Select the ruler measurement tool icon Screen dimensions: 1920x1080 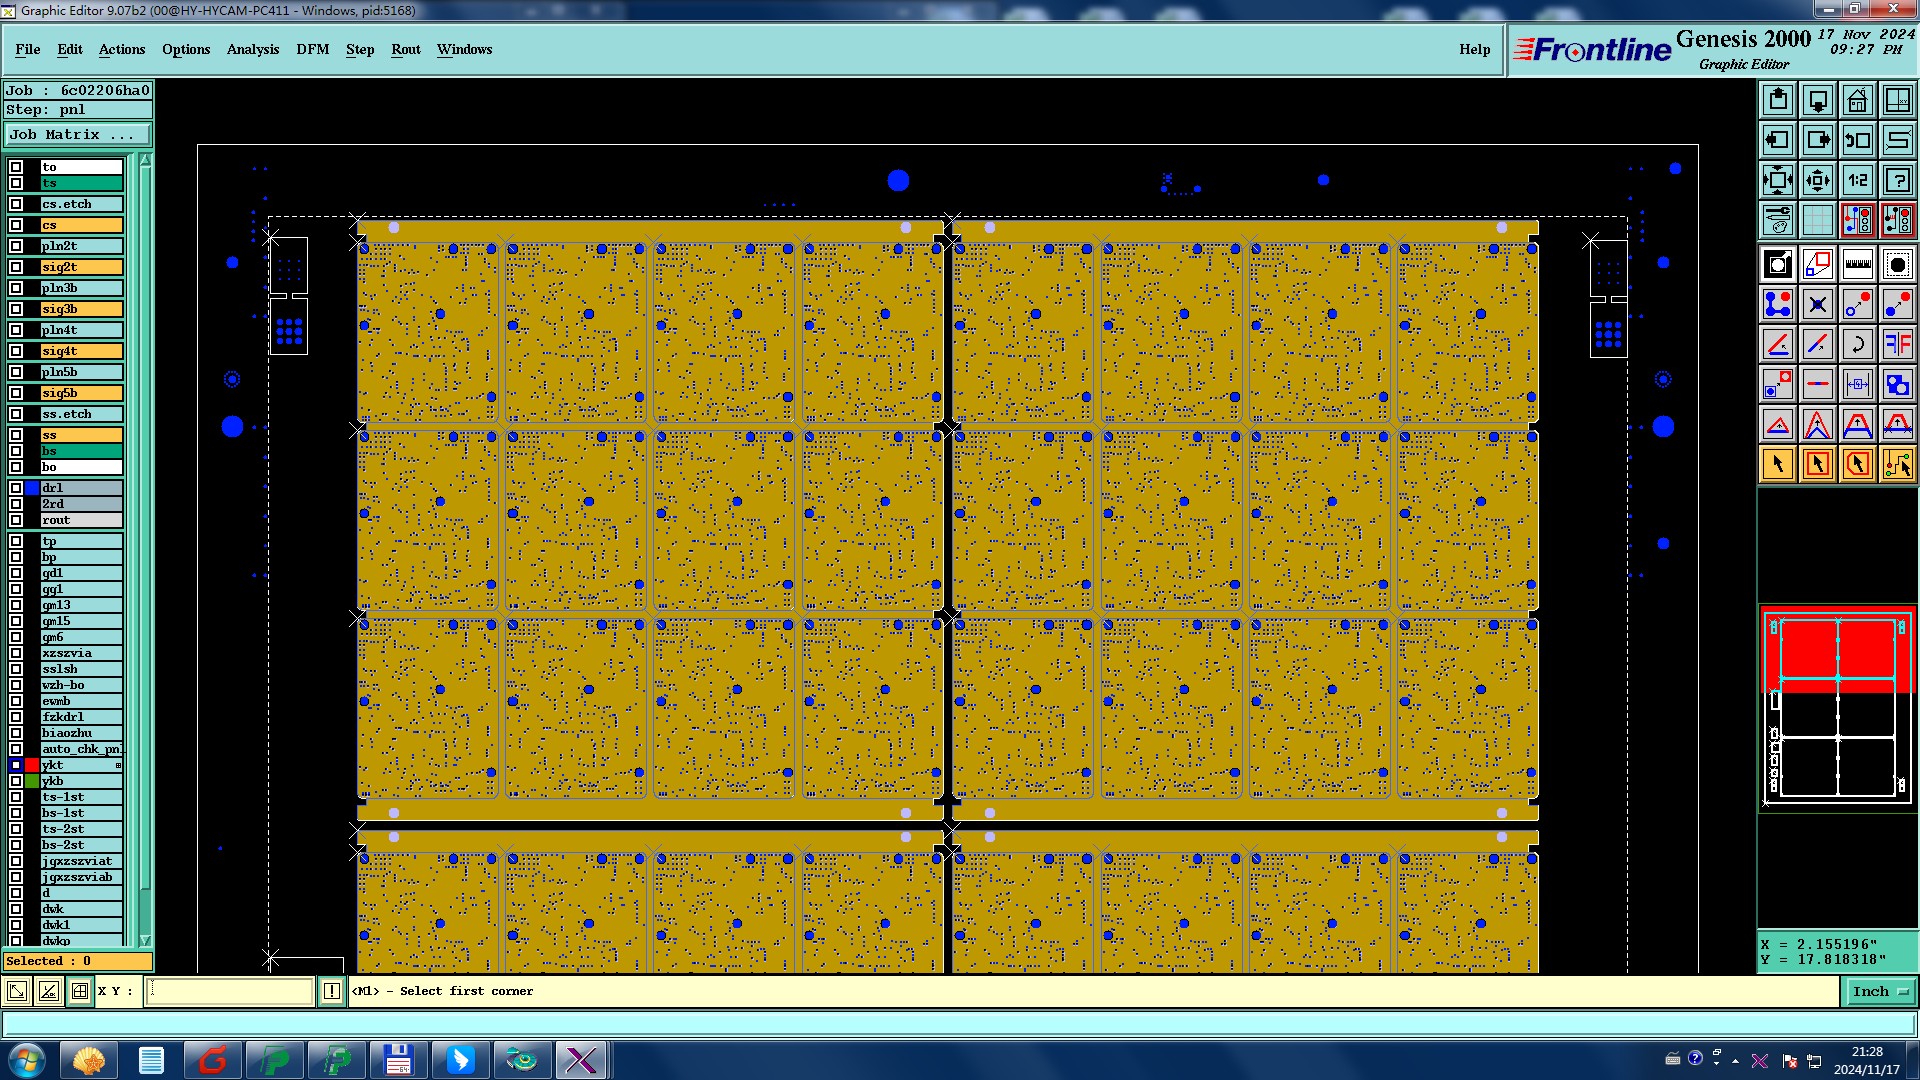pyautogui.click(x=1857, y=264)
